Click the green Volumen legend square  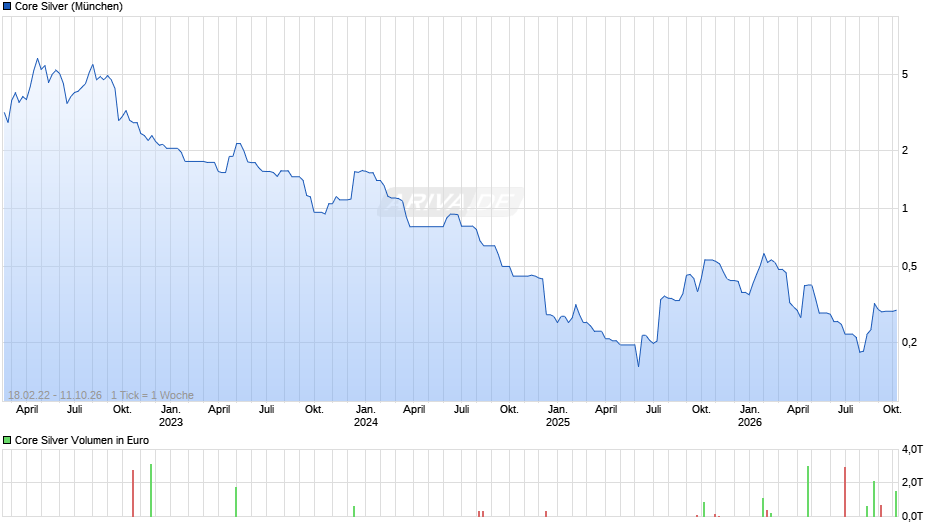(x=7, y=440)
